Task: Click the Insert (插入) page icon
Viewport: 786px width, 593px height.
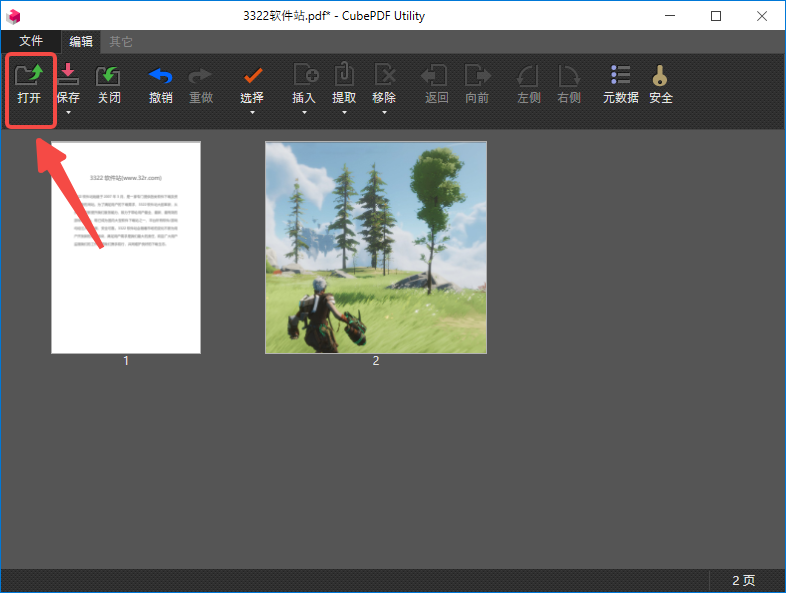Action: click(306, 75)
